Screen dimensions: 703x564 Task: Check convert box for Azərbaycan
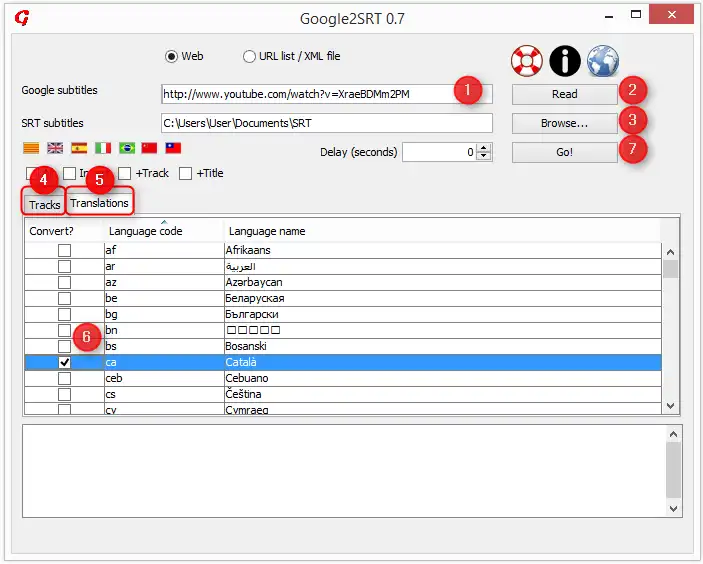(x=65, y=282)
